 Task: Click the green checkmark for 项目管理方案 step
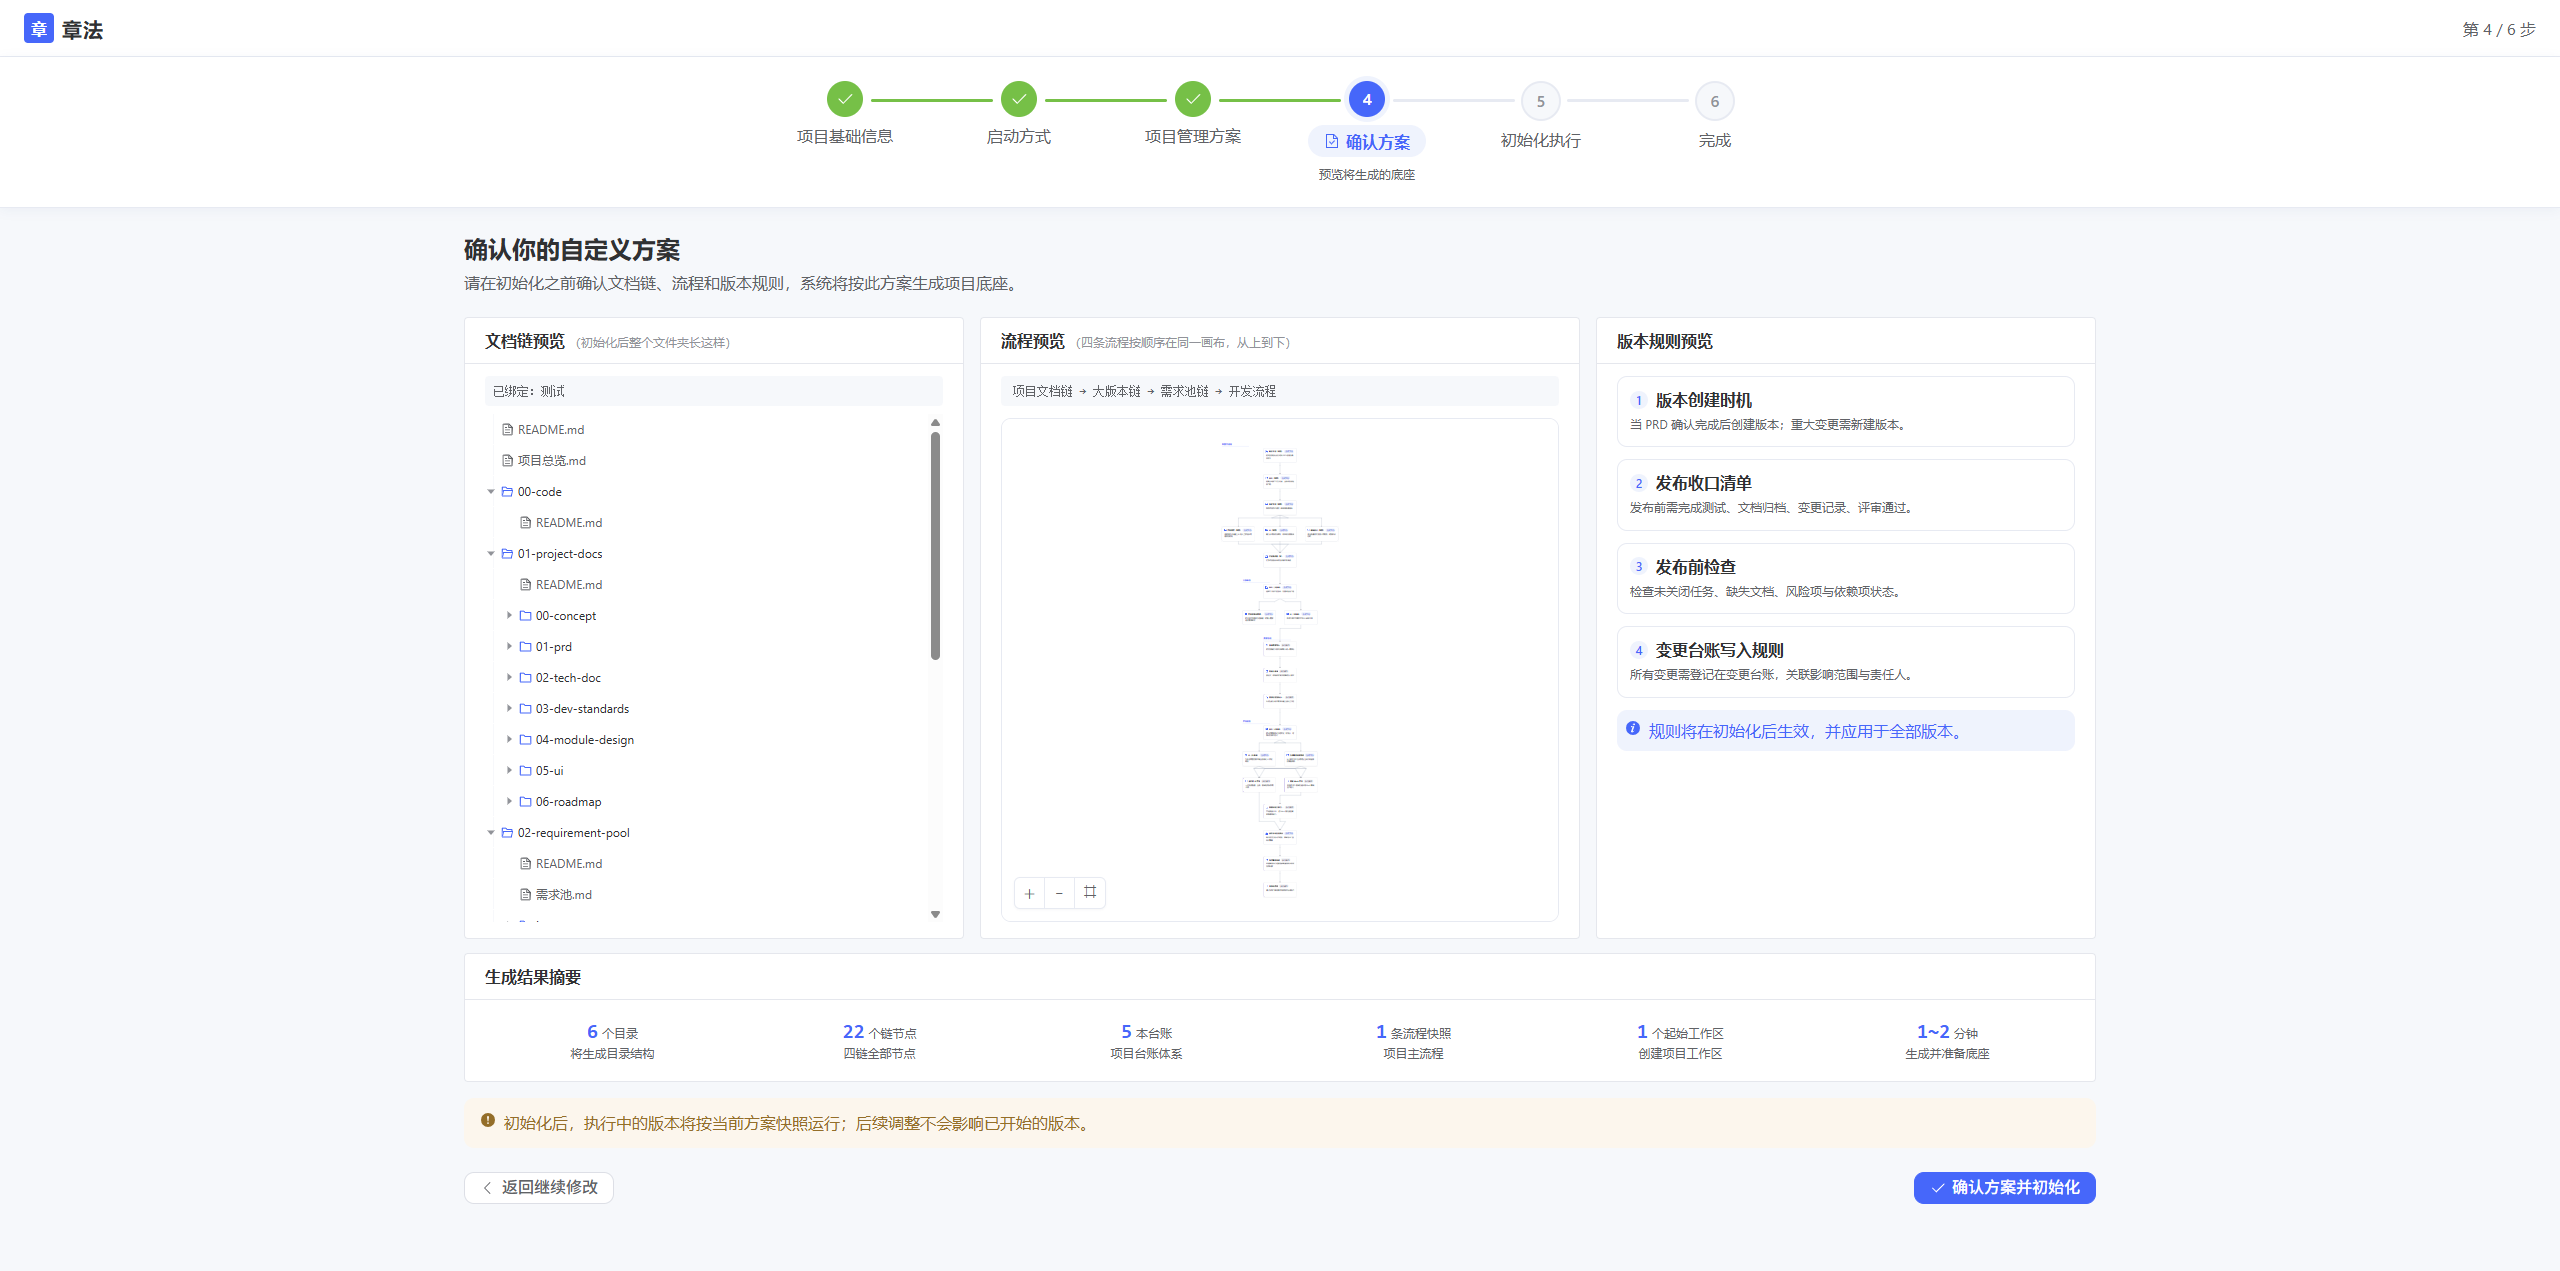coord(1193,99)
